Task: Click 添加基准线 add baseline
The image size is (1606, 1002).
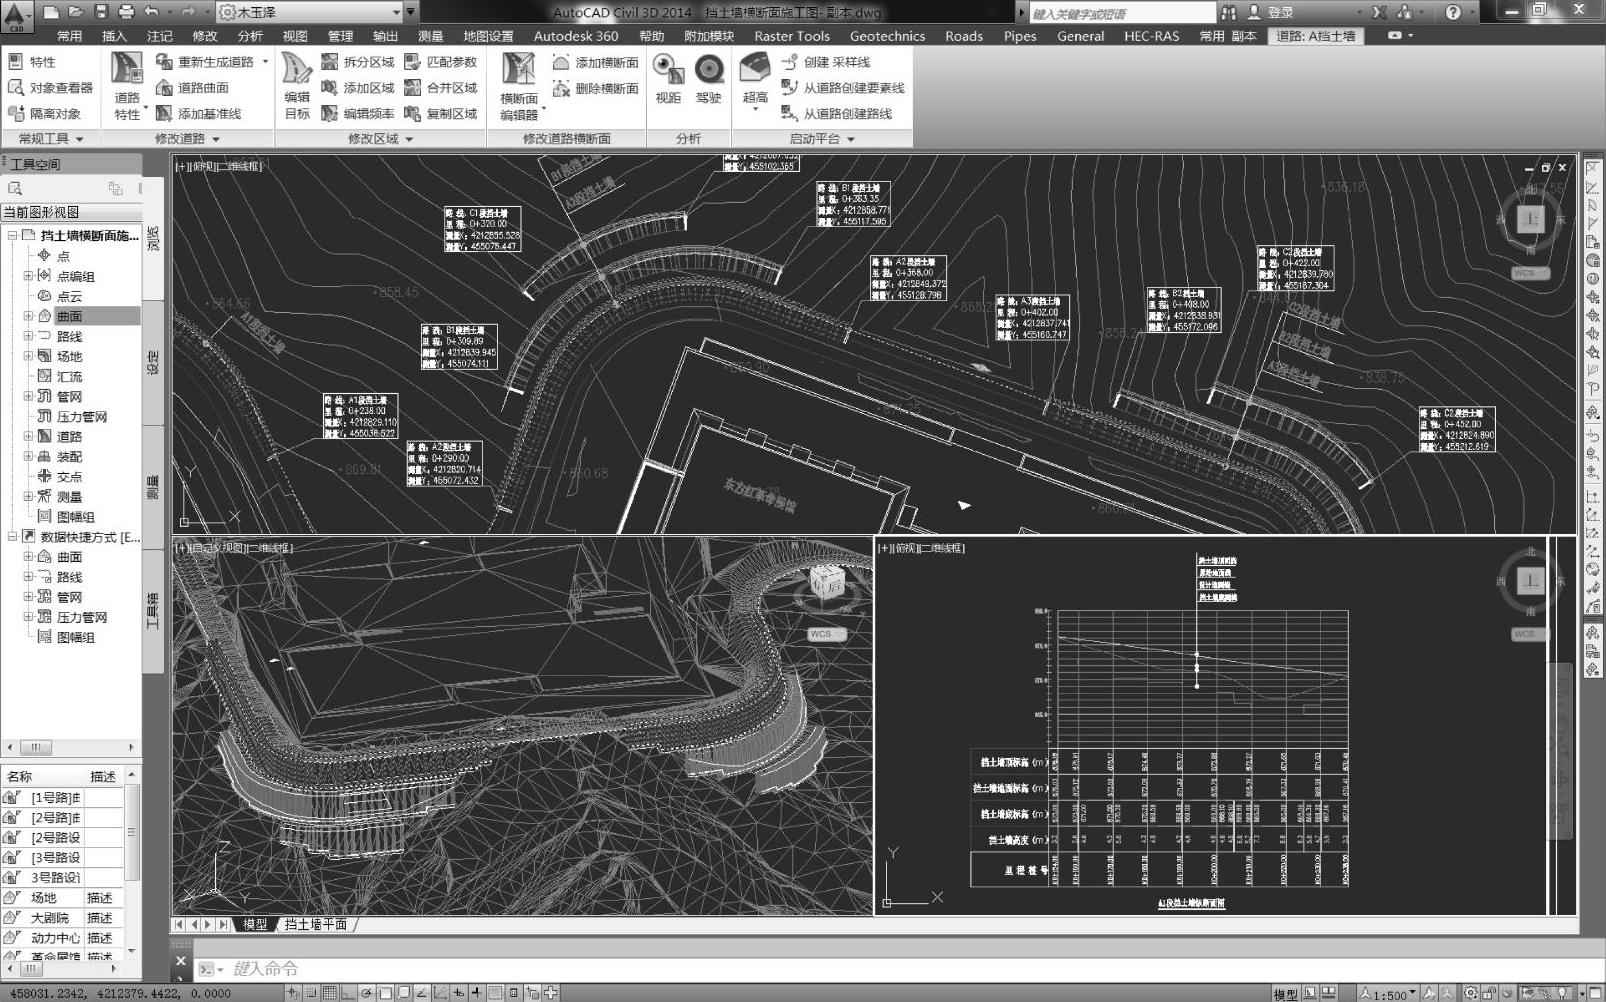Action: click(x=199, y=114)
